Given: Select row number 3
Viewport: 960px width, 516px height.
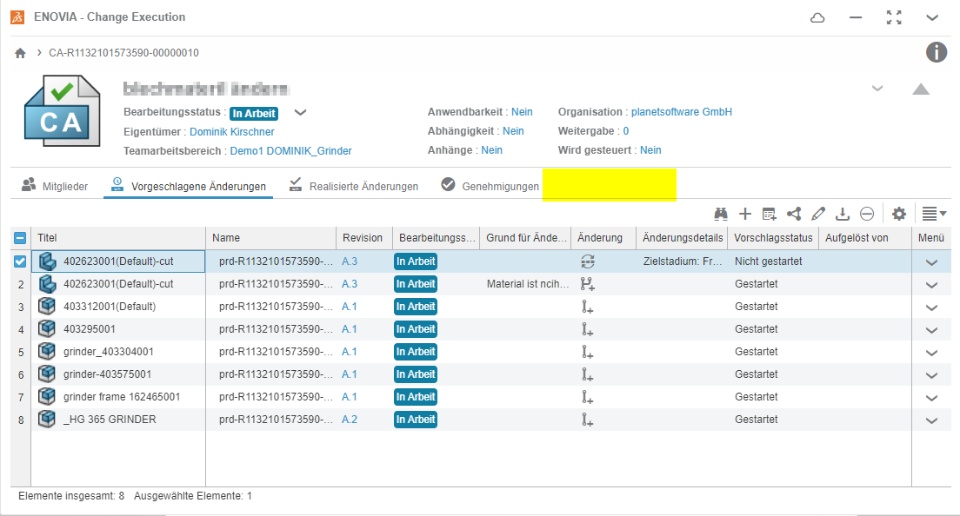Looking at the screenshot, I should click(x=21, y=307).
